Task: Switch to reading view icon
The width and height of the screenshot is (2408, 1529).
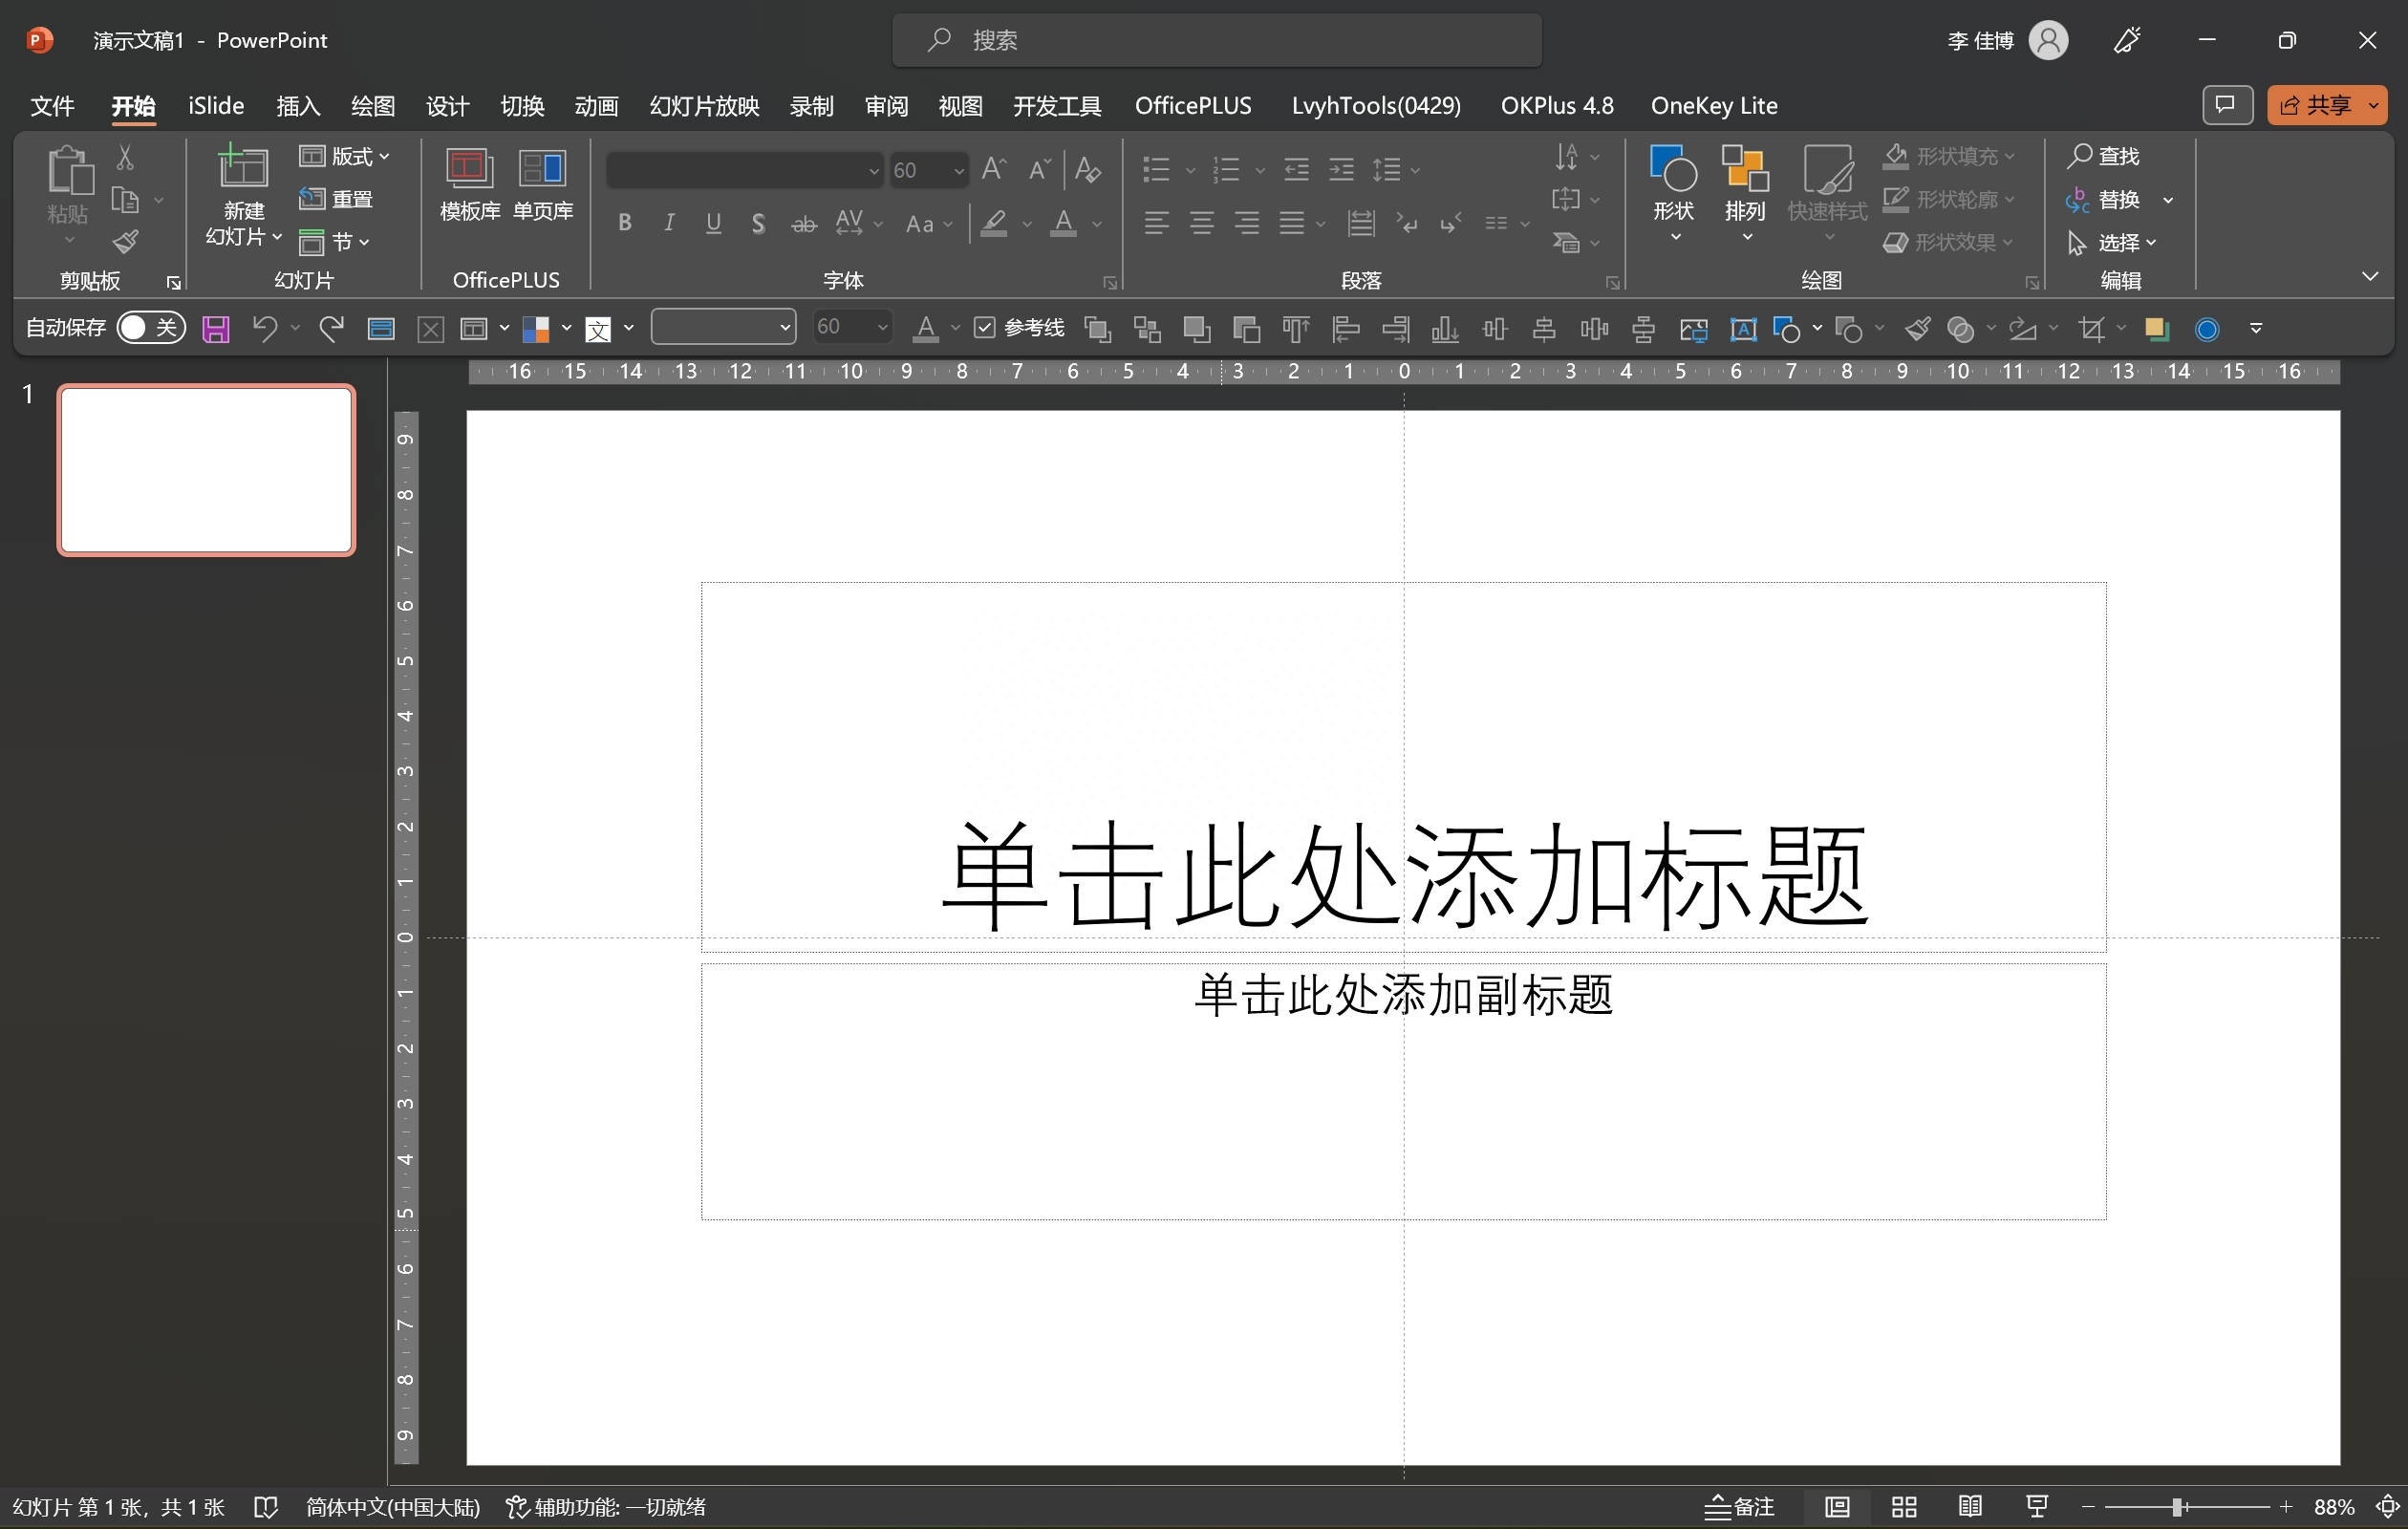Action: 1970,1506
